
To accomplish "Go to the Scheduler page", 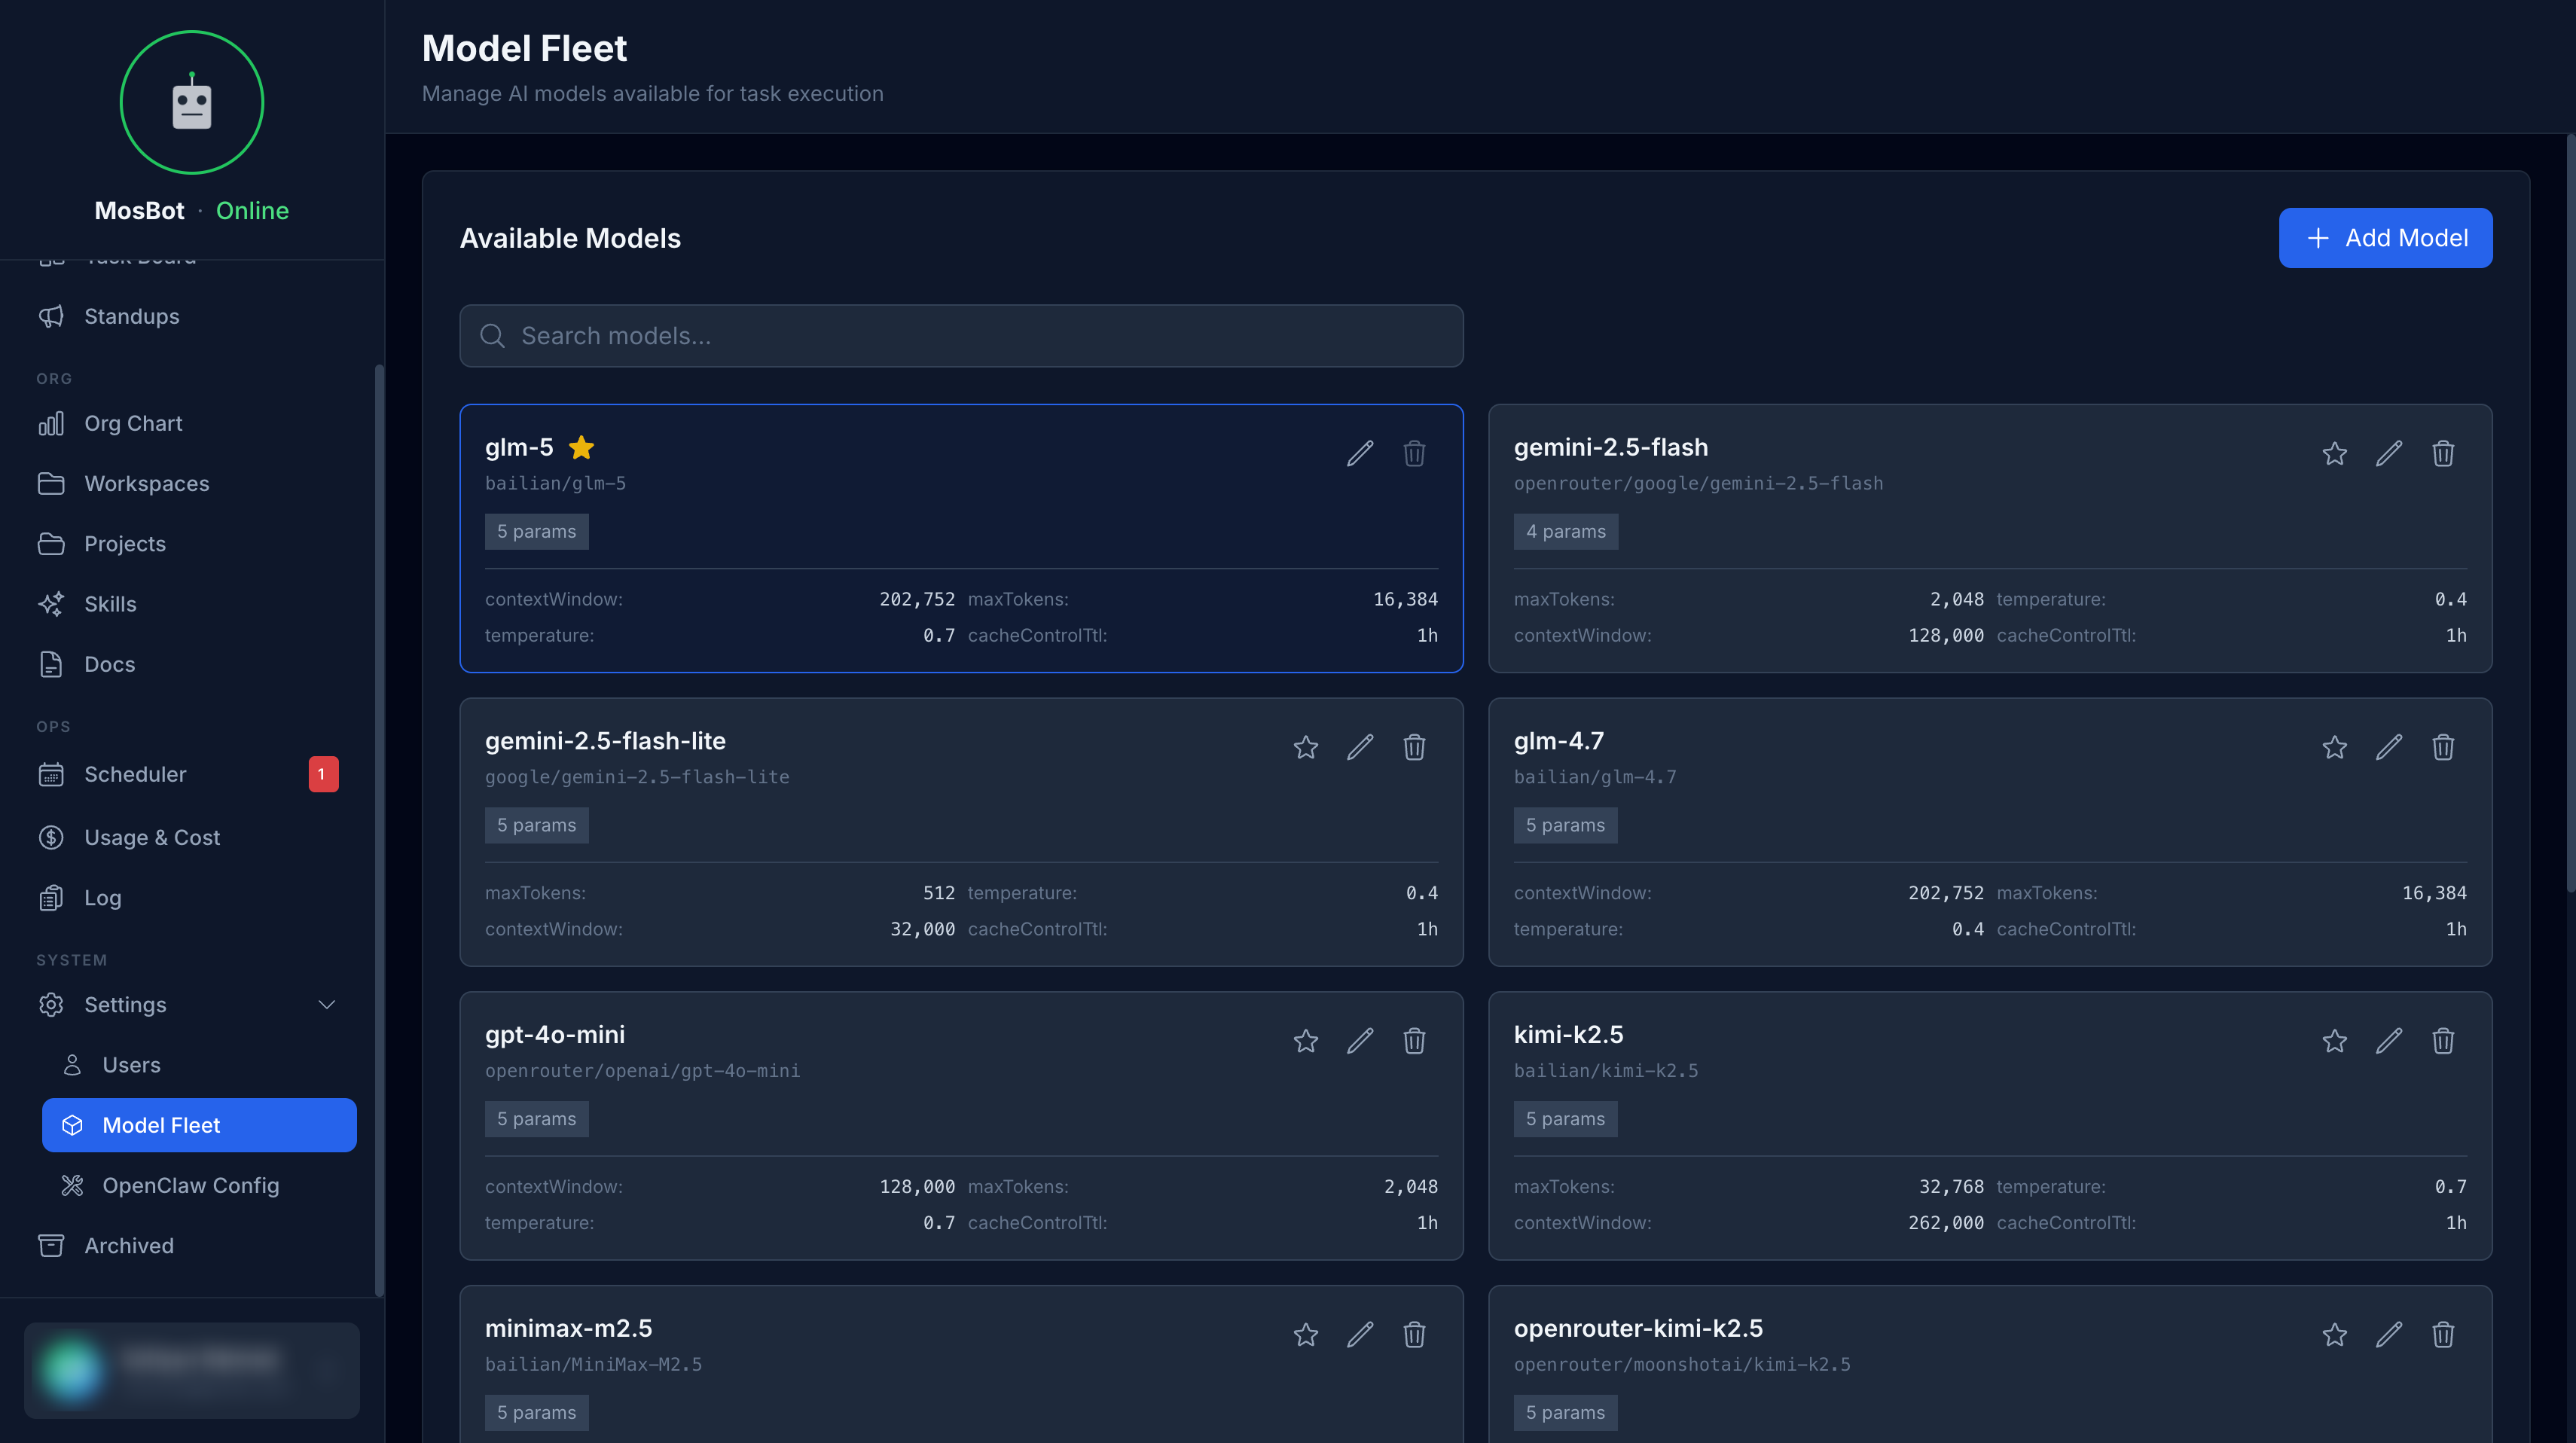I will tap(135, 774).
